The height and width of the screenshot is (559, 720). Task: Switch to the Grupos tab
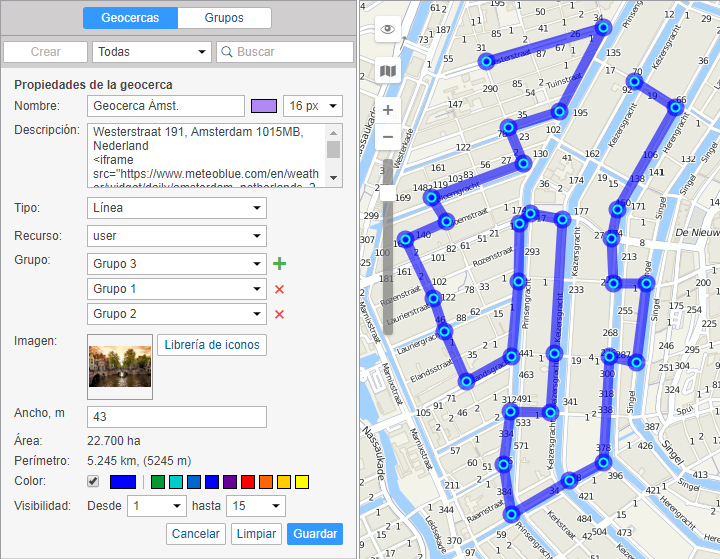224,18
